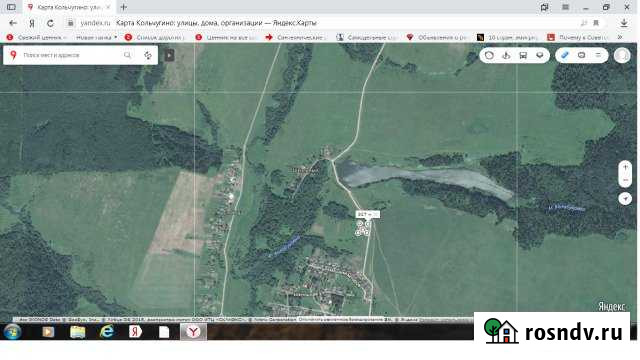Click the print map icon
Screen dimensions: 640x360
[582, 55]
